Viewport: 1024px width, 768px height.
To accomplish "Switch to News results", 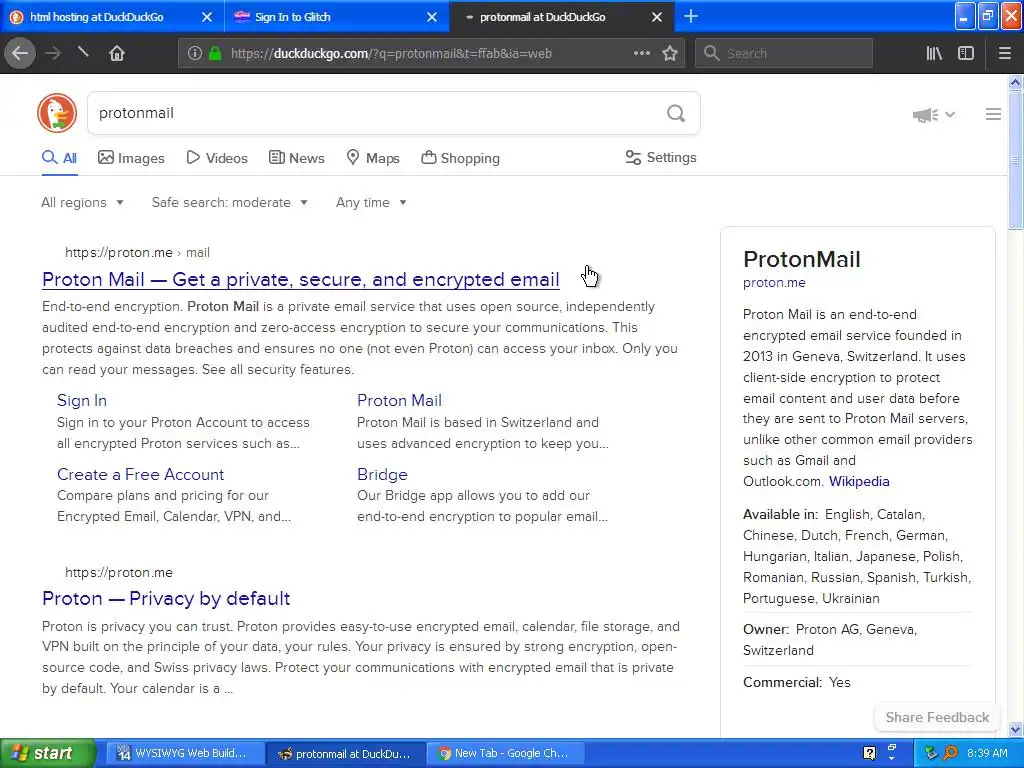I will [296, 158].
